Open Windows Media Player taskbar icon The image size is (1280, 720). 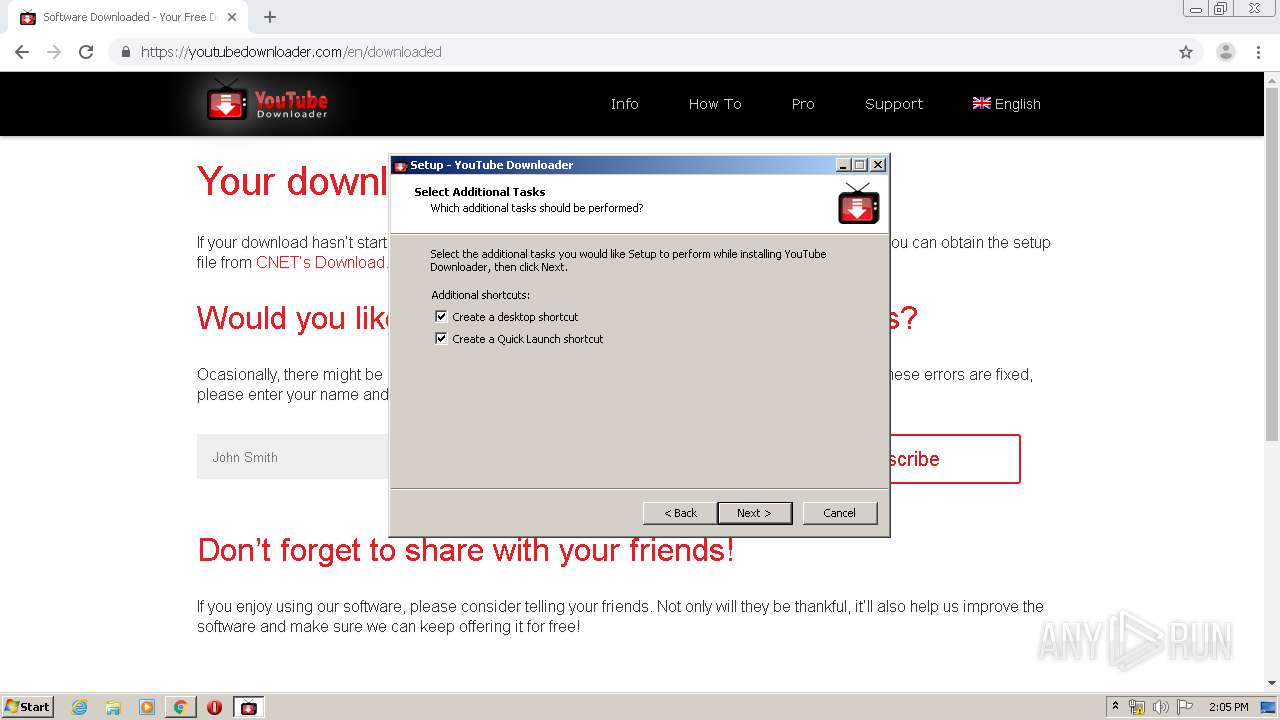(147, 707)
